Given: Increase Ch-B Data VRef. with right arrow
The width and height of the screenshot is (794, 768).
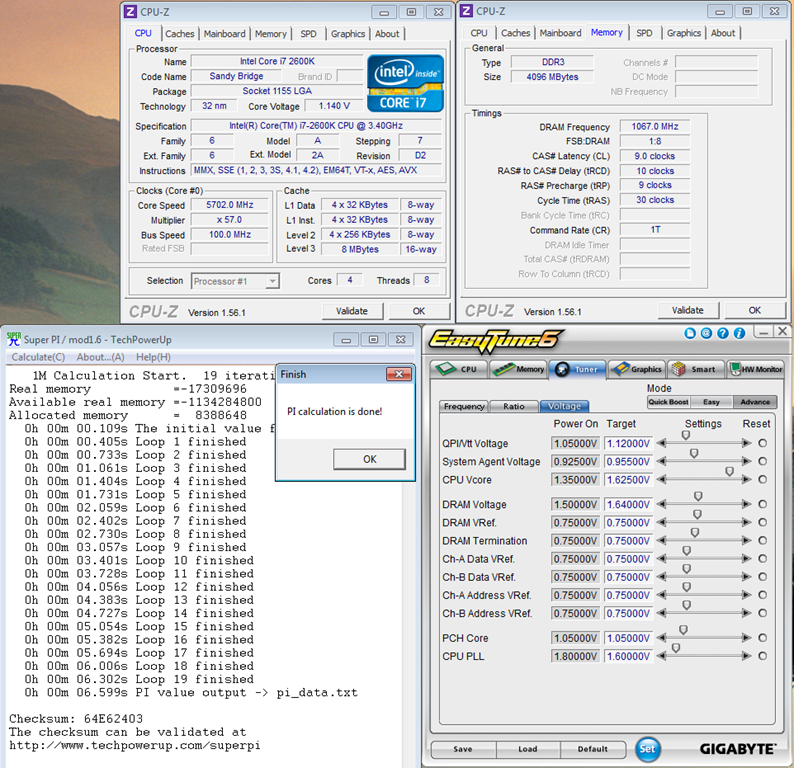Looking at the screenshot, I should [x=746, y=577].
